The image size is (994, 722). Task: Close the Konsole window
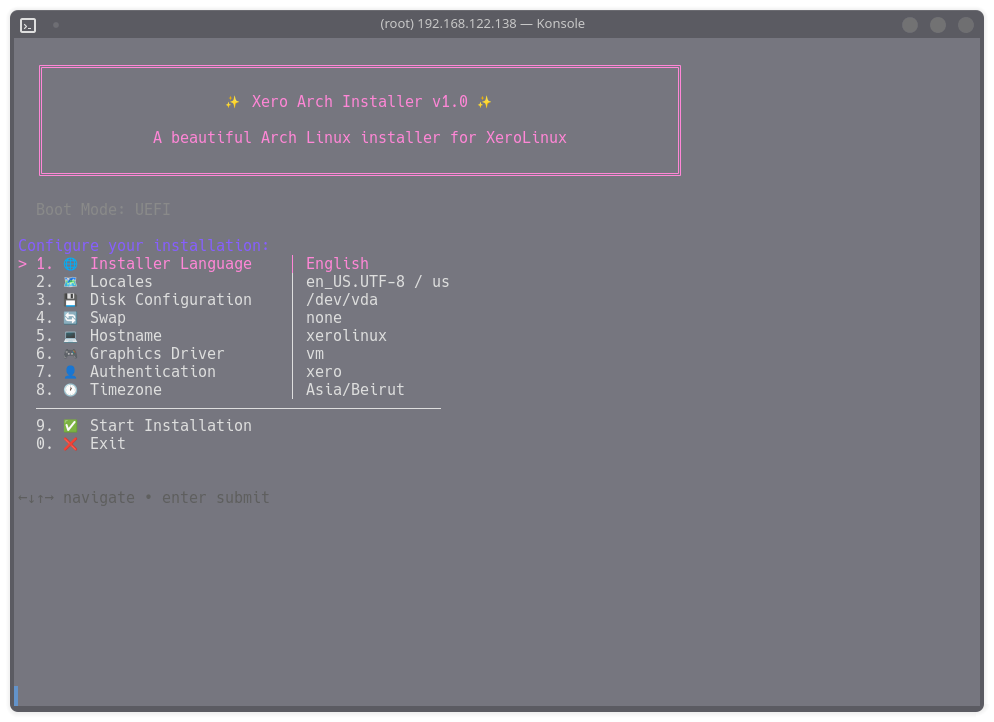(965, 25)
